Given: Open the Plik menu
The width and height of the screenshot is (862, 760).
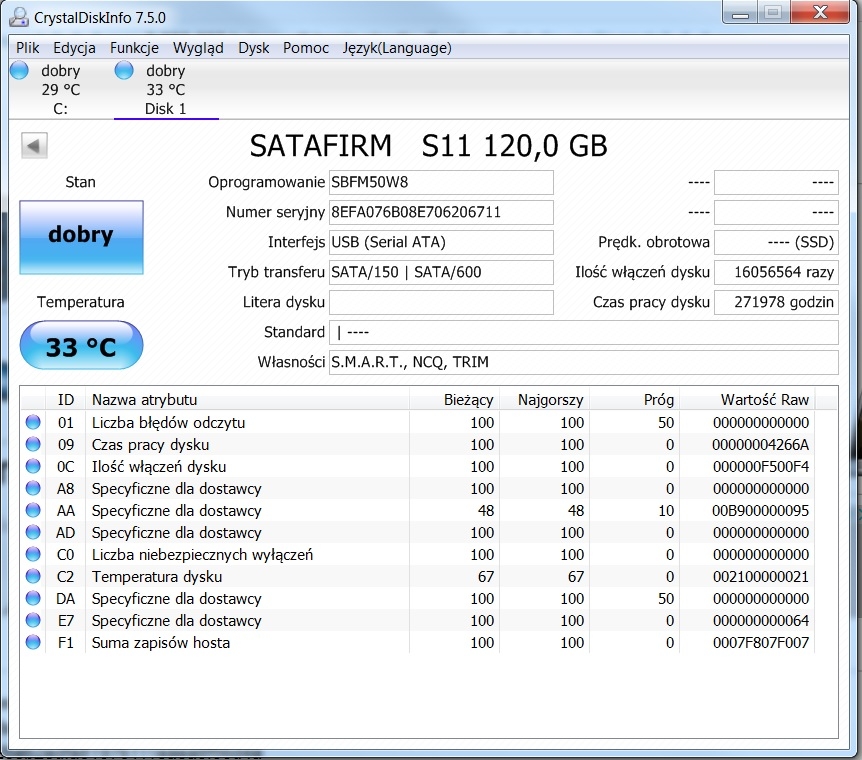Looking at the screenshot, I should tap(27, 48).
